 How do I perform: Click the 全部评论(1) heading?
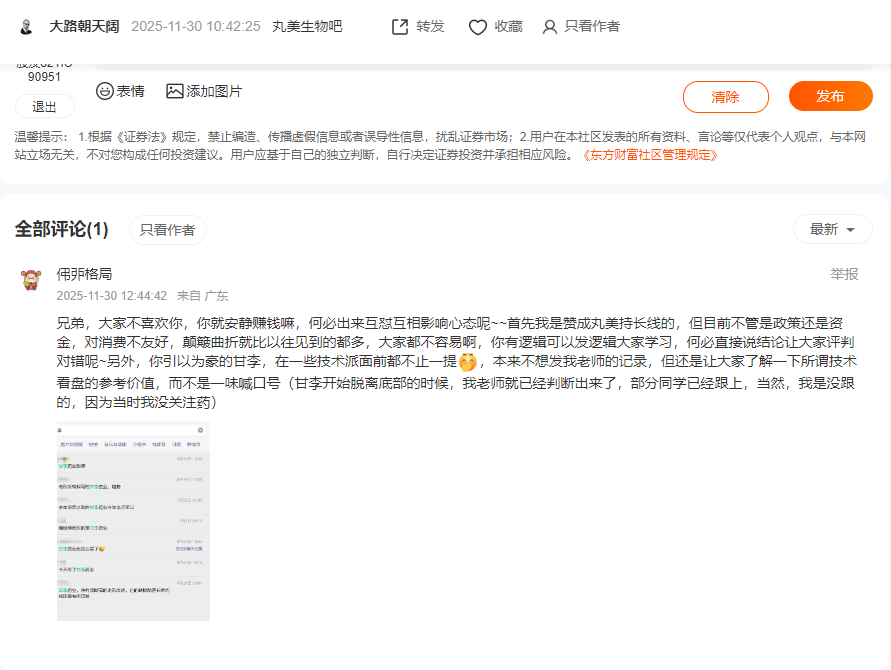[x=61, y=230]
